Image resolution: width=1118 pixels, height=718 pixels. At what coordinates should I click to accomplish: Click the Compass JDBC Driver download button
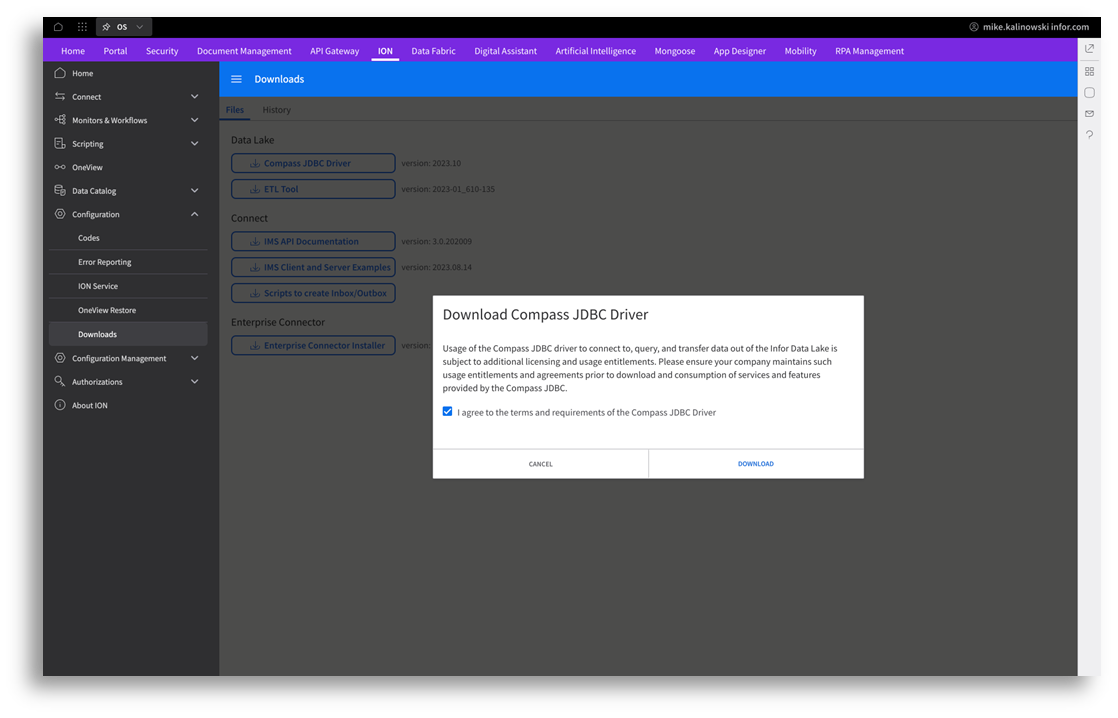[313, 163]
